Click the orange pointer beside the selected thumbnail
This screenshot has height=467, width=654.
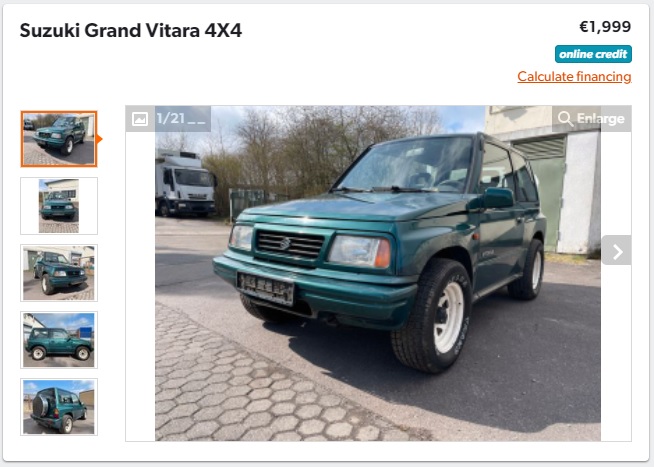click(99, 139)
